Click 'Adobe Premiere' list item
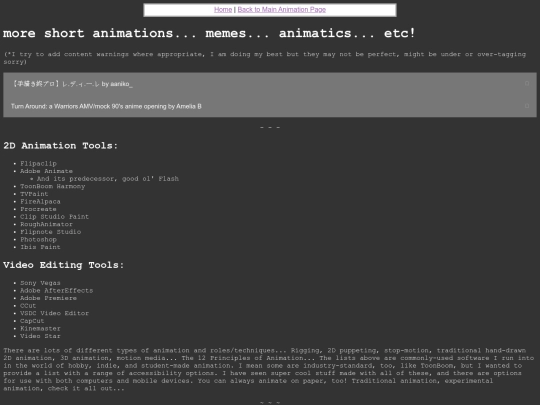 pos(48,298)
